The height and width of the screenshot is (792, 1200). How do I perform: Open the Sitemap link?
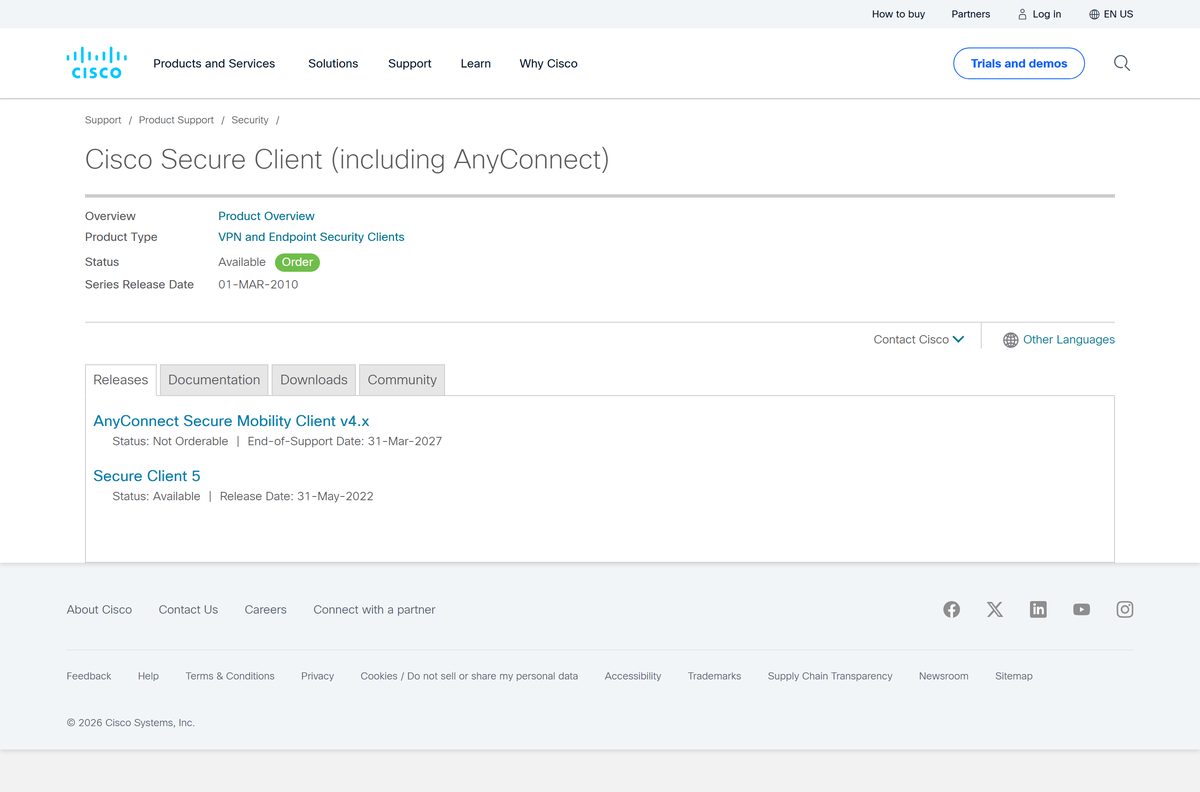(x=1014, y=676)
